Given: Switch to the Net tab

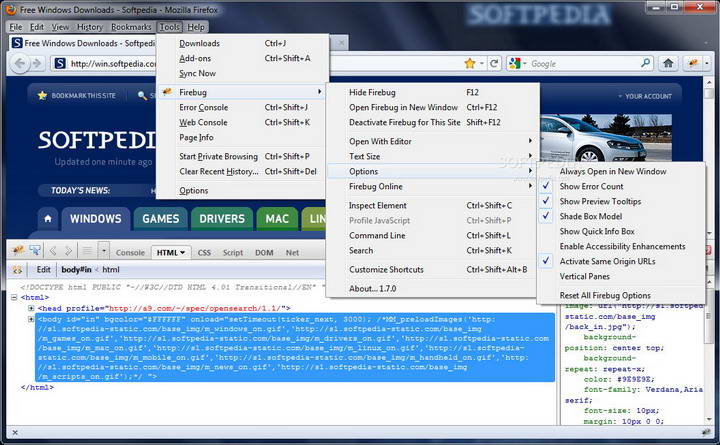Looking at the screenshot, I should coord(292,253).
